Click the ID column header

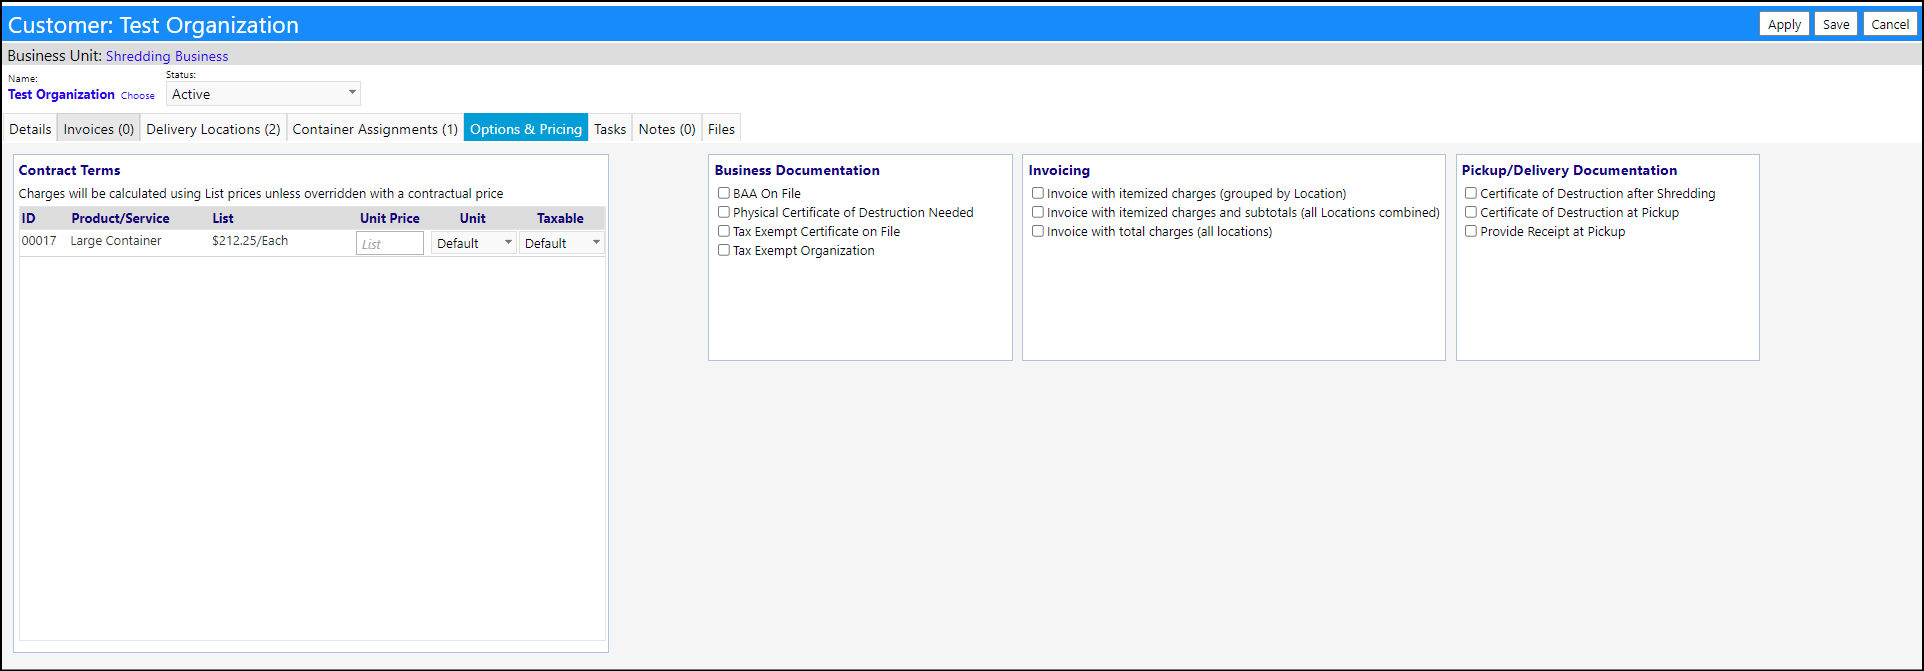pyautogui.click(x=29, y=218)
